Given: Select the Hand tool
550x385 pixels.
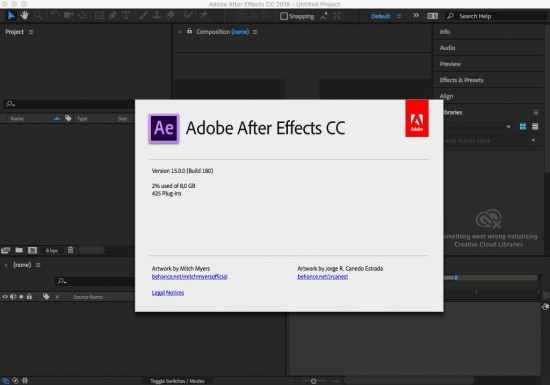Looking at the screenshot, I should (24, 16).
